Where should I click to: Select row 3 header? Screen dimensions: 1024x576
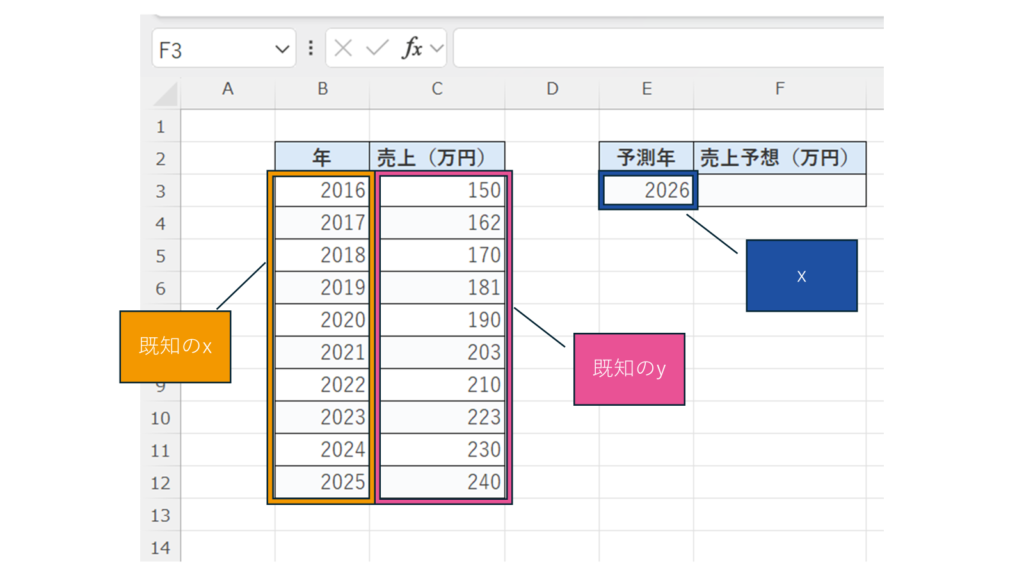160,191
